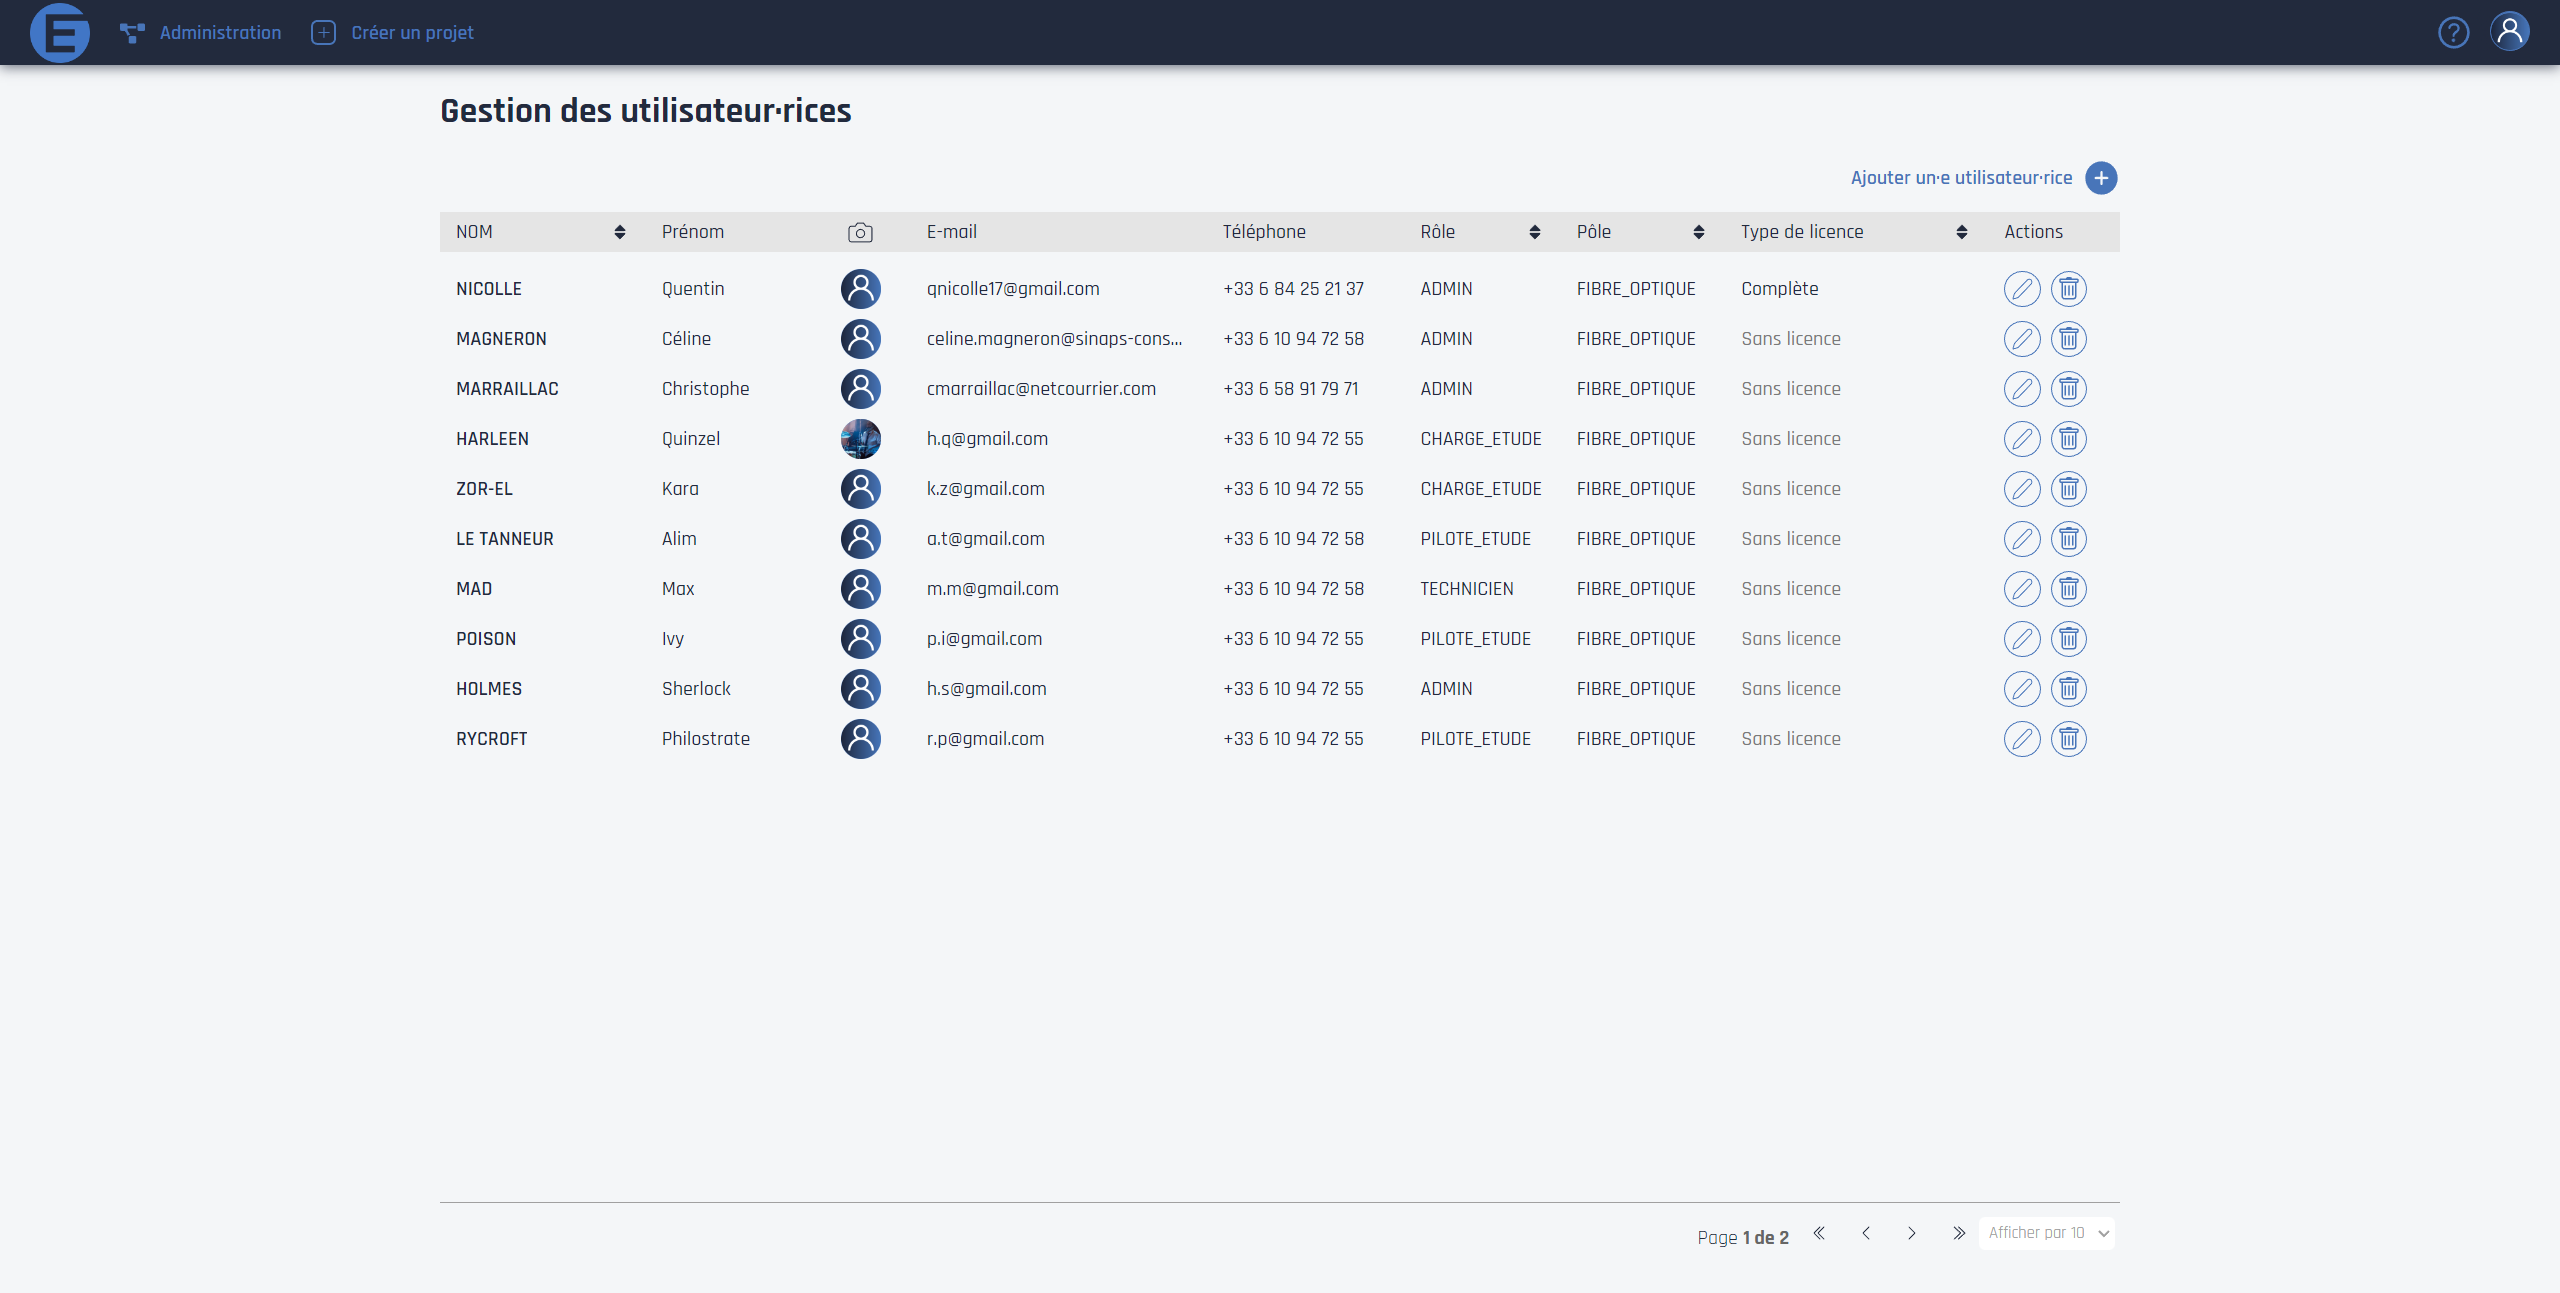The image size is (2560, 1293).
Task: Open the account profile icon top right
Action: (x=2510, y=32)
